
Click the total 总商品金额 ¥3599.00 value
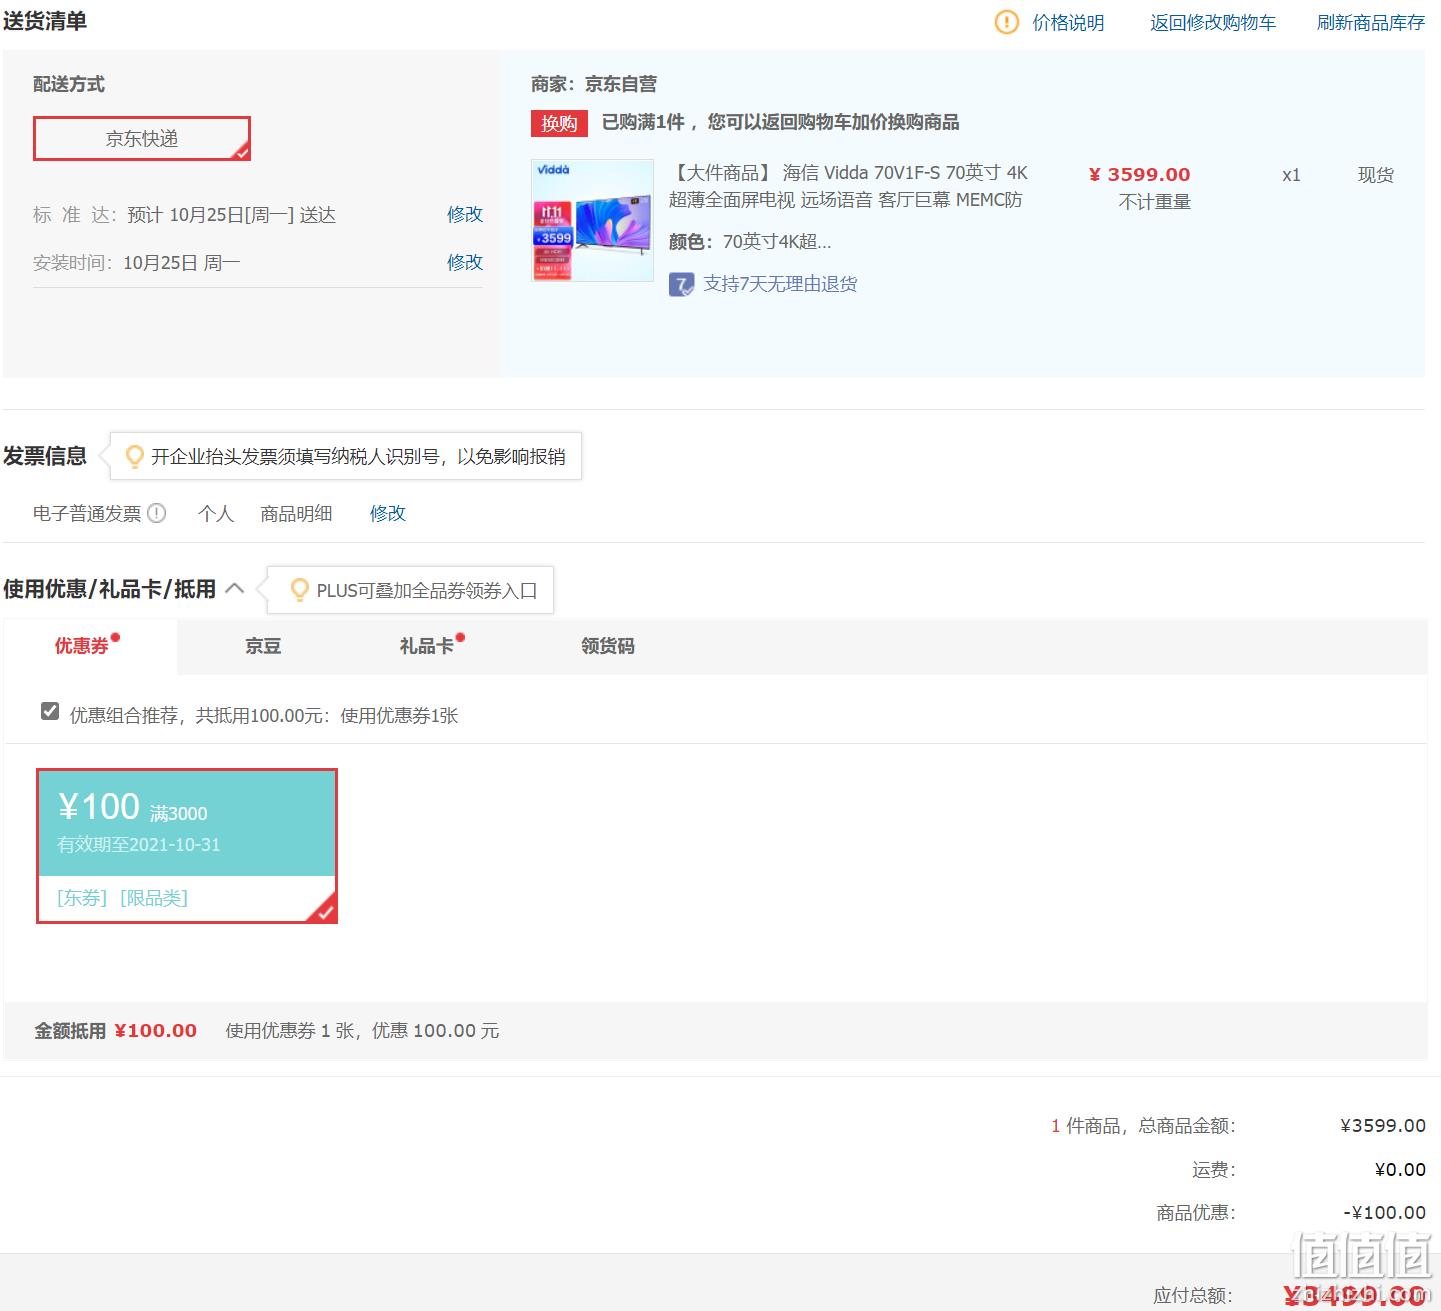(1383, 1126)
